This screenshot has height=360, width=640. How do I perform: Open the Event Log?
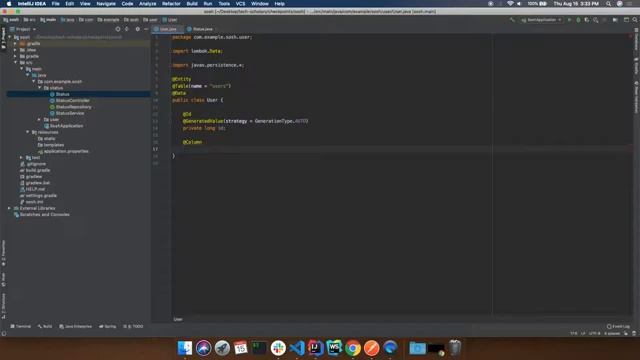[618, 327]
